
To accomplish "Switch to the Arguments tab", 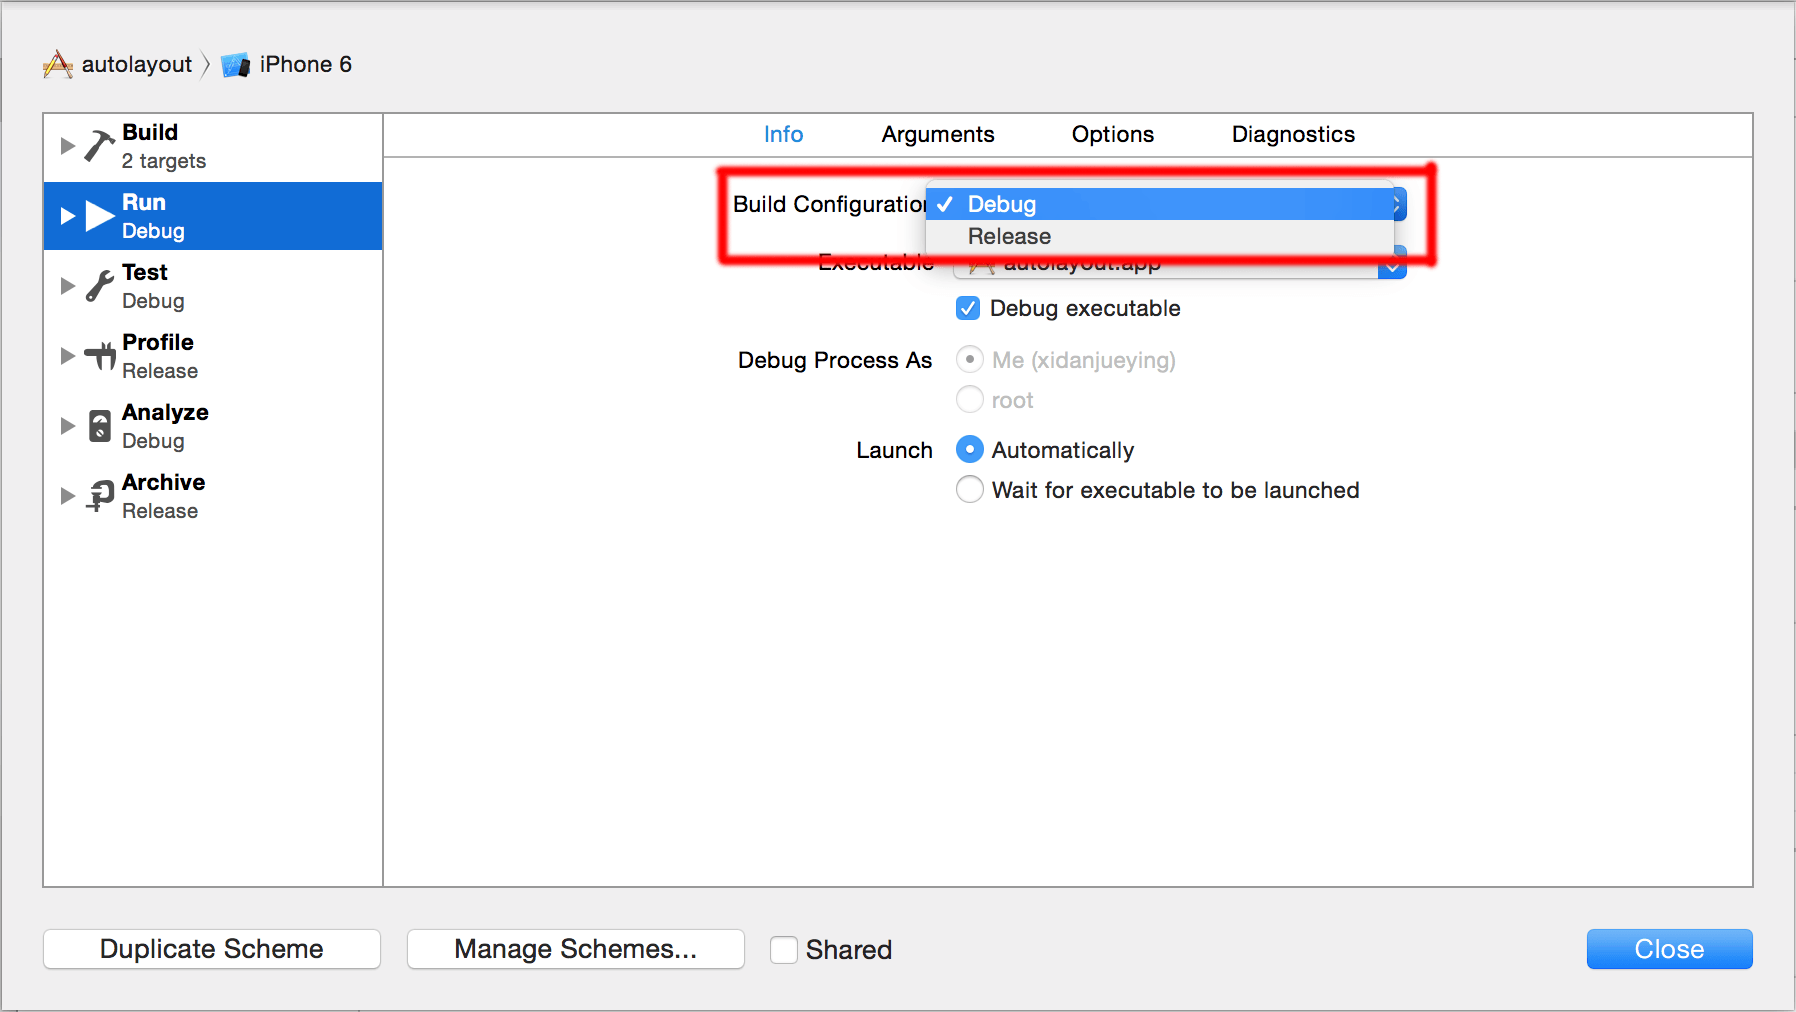I will click(938, 135).
